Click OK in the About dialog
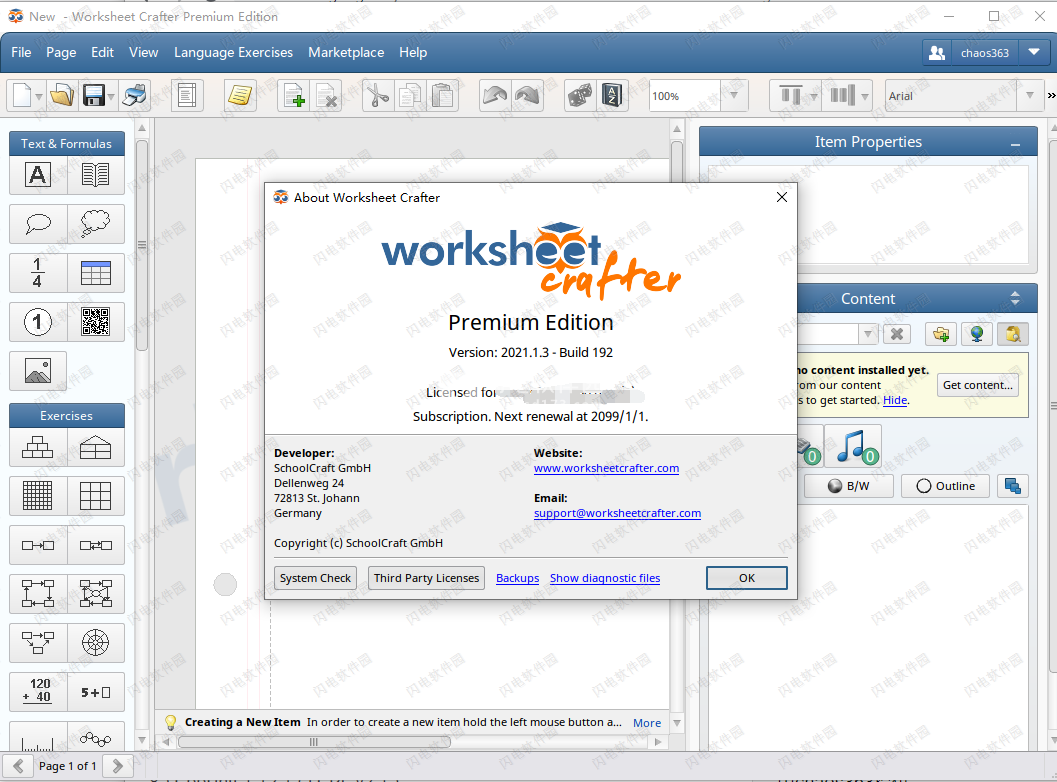Screen dimensions: 1057x782 pos(746,578)
